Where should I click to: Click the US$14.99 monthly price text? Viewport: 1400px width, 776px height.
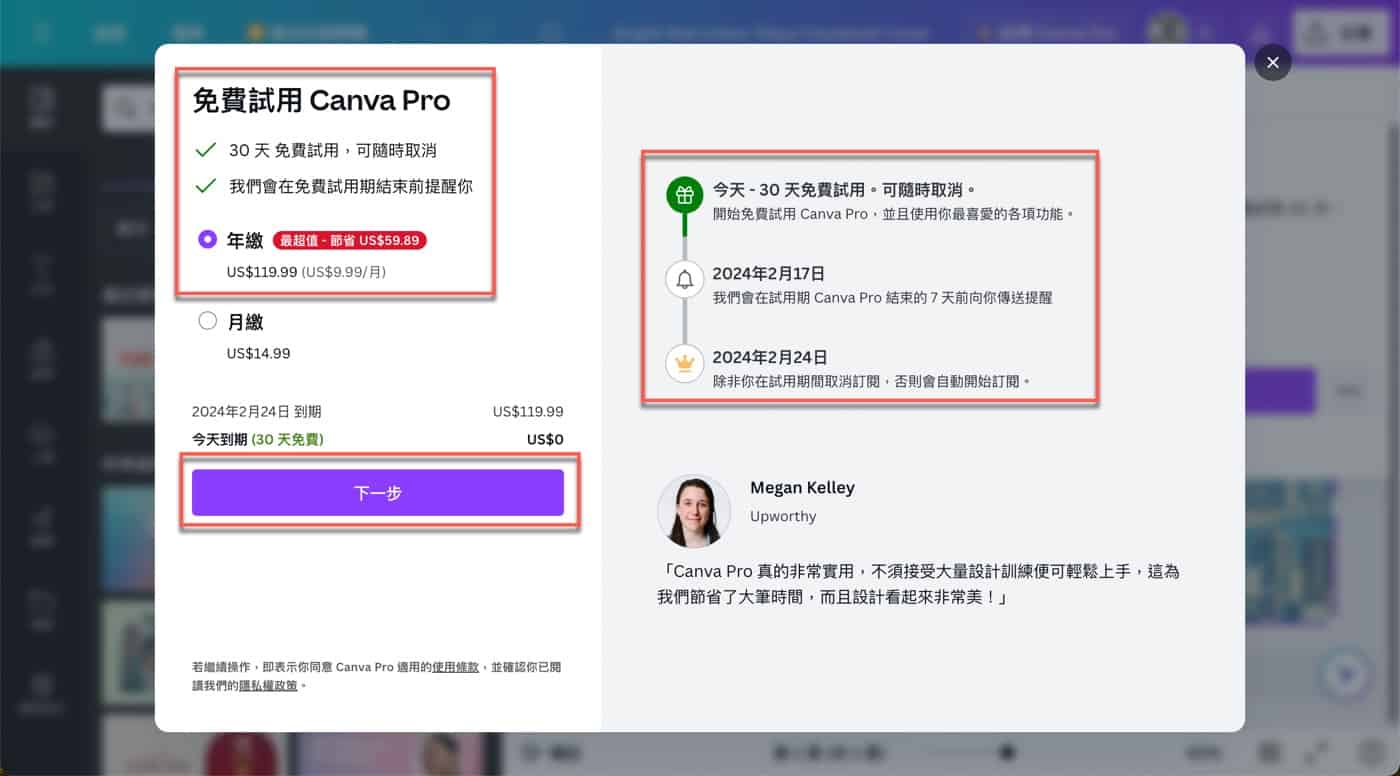tap(258, 353)
